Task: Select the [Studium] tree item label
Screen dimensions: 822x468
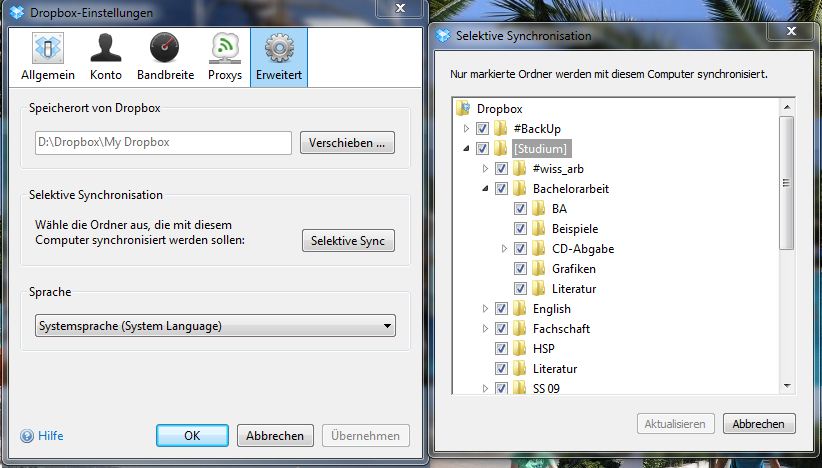Action: coord(540,149)
